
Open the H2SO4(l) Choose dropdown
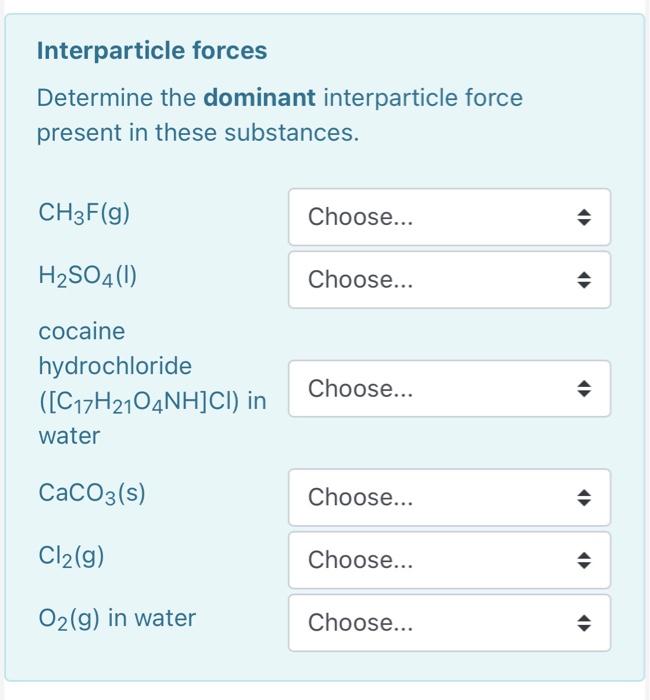coord(449,280)
